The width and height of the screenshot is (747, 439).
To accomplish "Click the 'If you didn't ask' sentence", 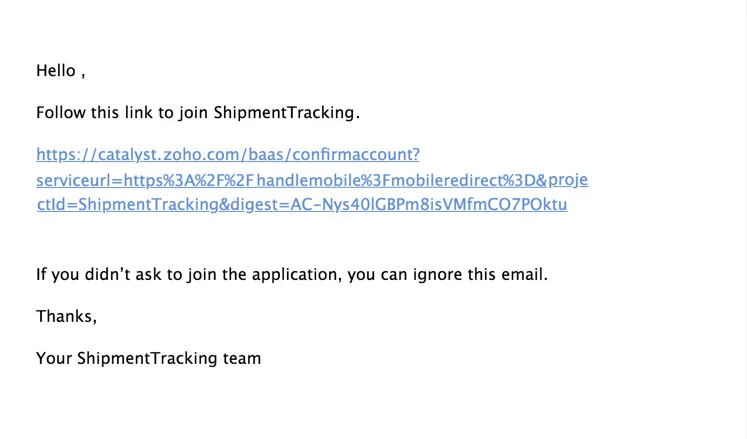I will click(292, 275).
